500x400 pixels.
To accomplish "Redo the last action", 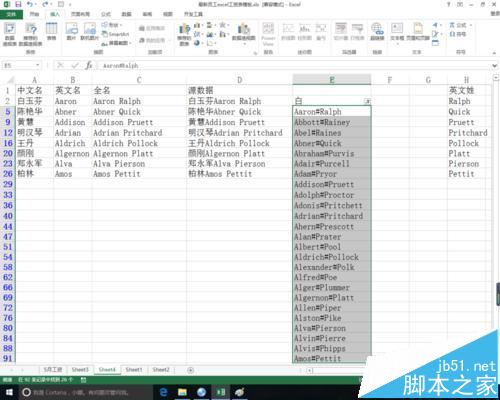I will [45, 5].
